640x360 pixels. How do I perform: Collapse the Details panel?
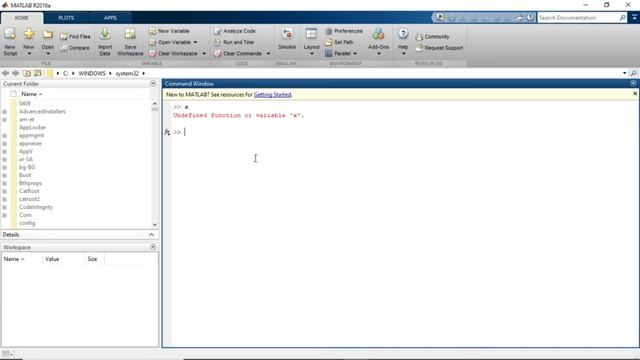click(x=151, y=235)
